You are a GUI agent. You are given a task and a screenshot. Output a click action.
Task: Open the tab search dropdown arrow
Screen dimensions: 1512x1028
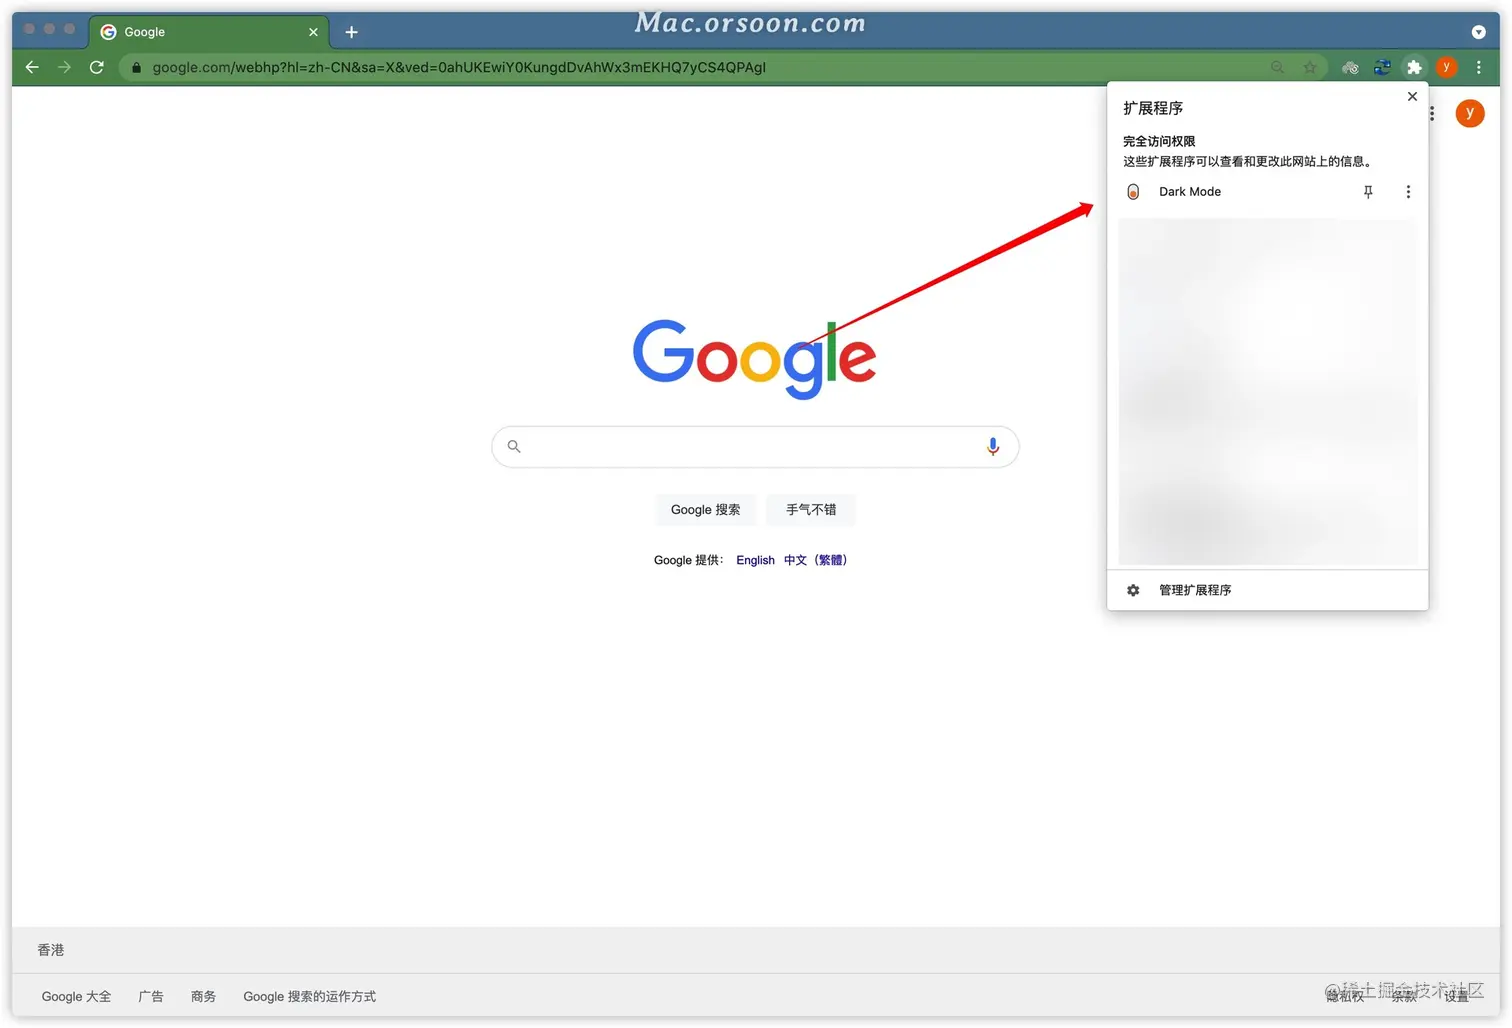coord(1478,32)
